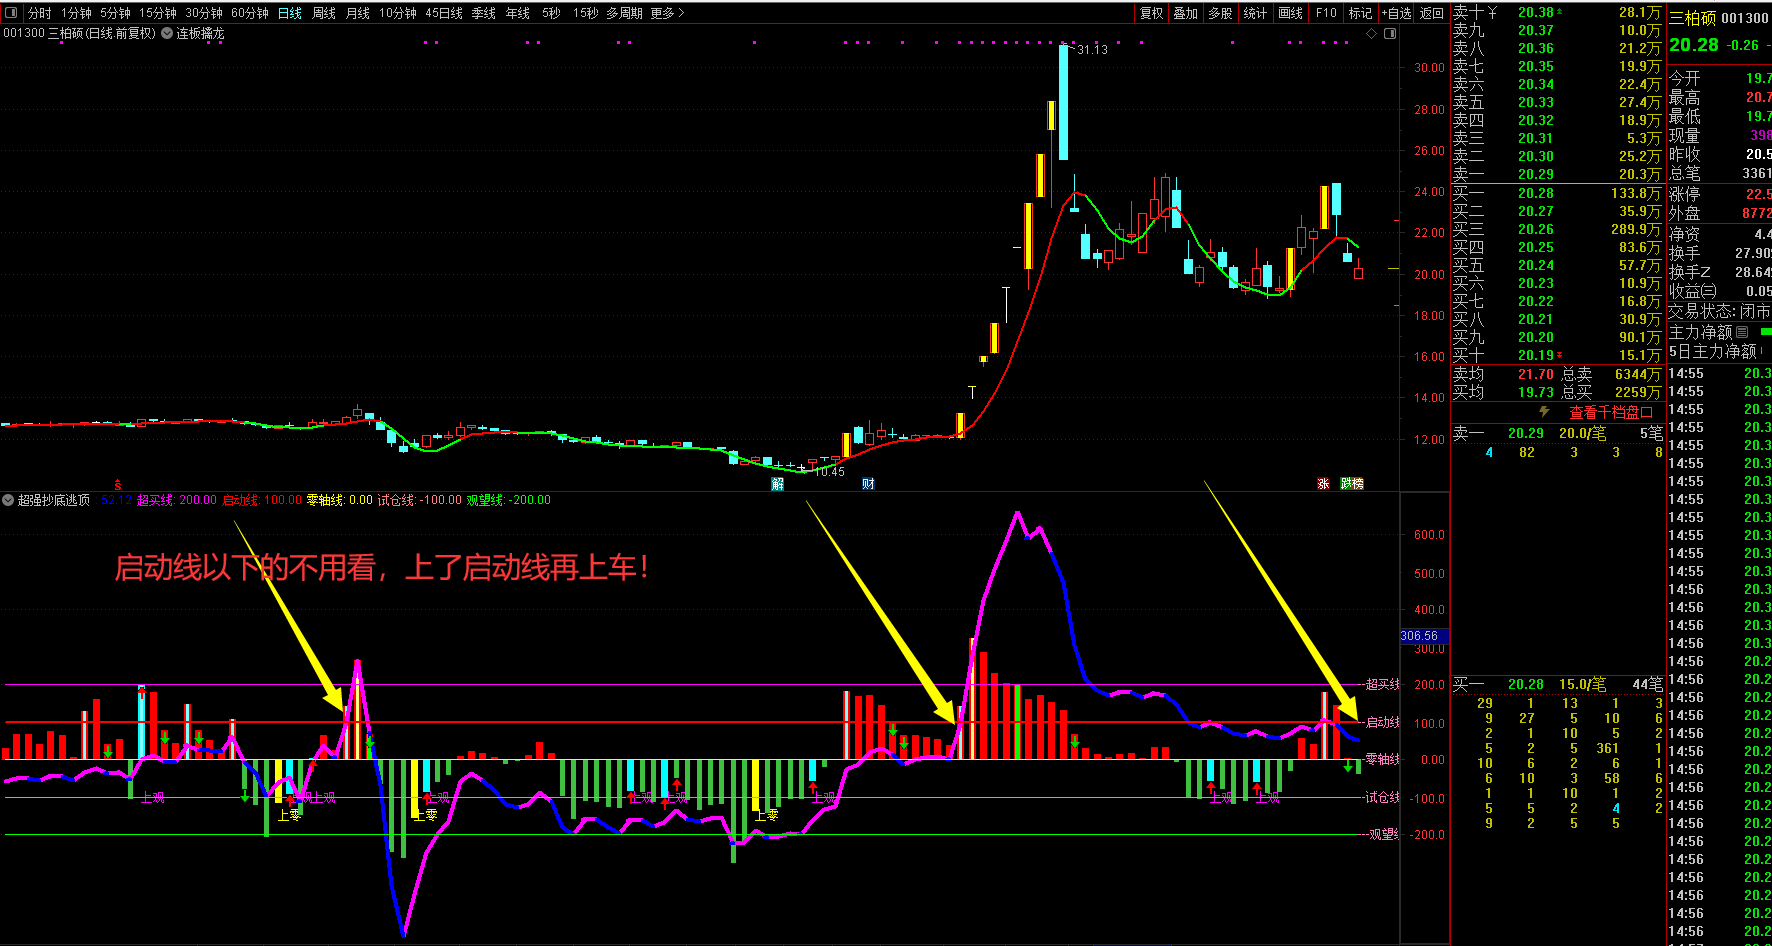Click the 跌榜 marker icon
The width and height of the screenshot is (1772, 946).
click(x=1352, y=484)
